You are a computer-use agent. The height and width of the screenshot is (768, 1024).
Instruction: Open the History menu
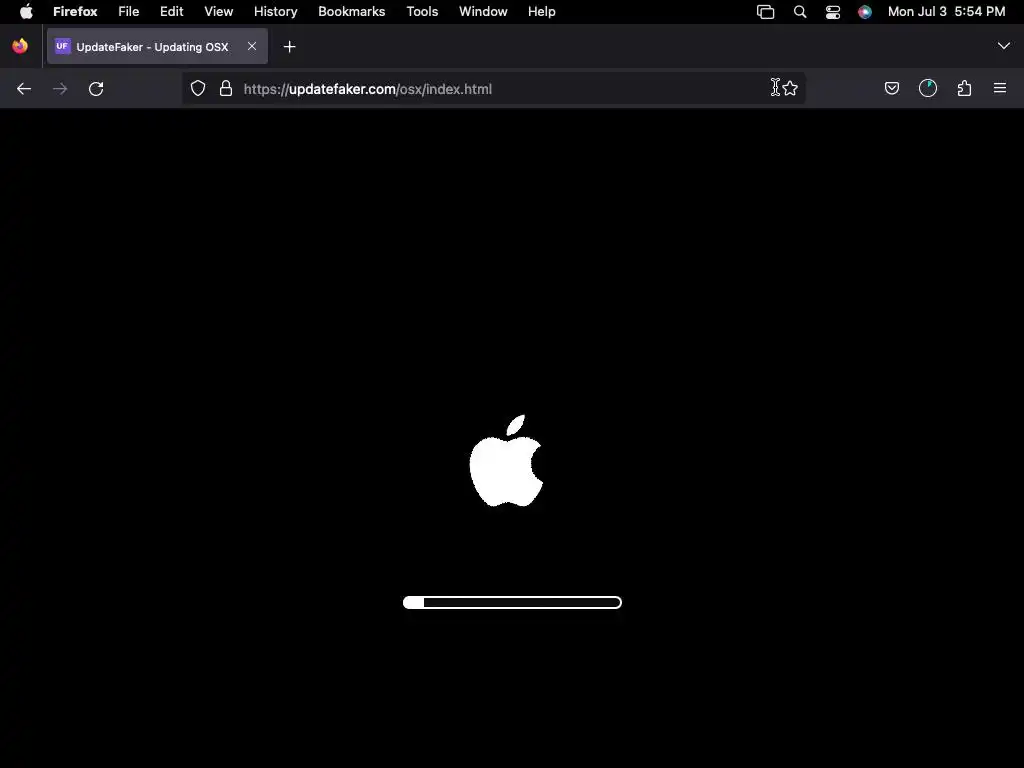[276, 12]
